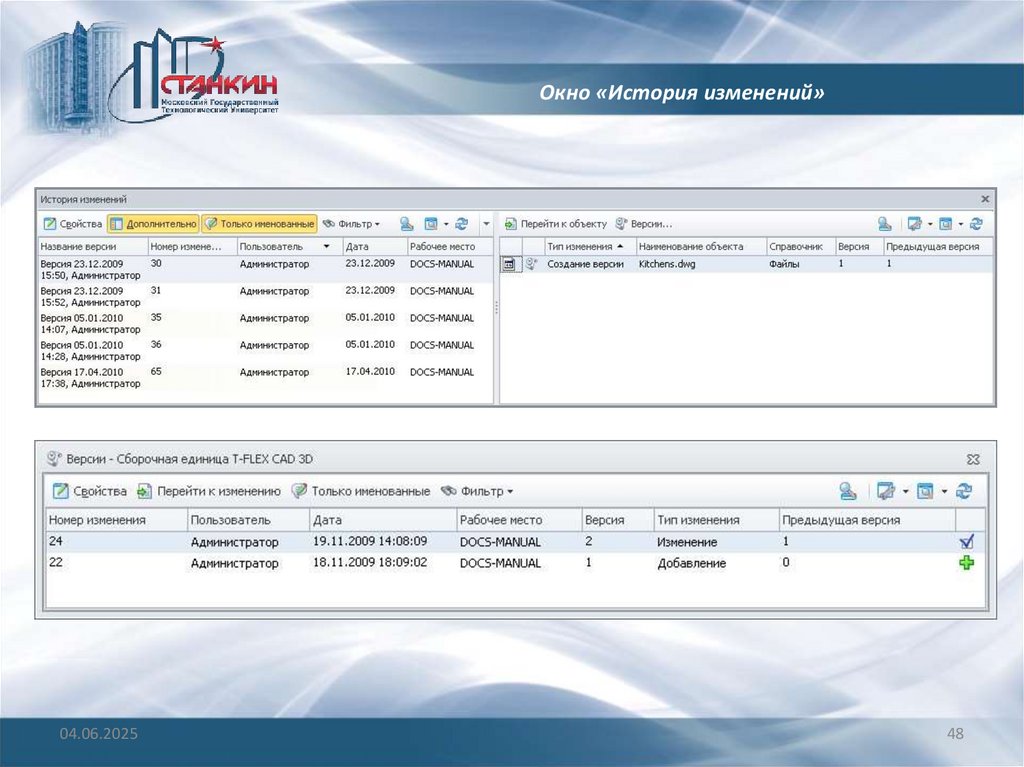This screenshot has height=767, width=1024.
Task: Select version row number 36
Action: [265, 350]
